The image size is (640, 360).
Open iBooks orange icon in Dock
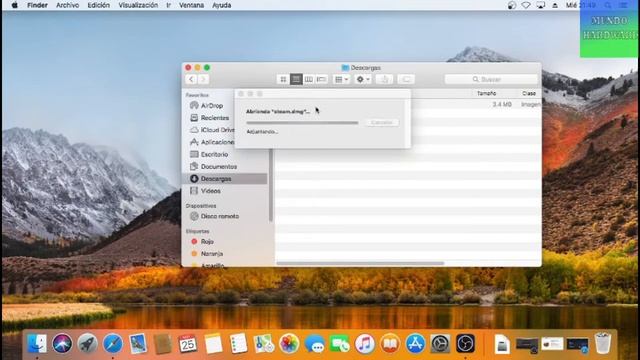point(390,344)
